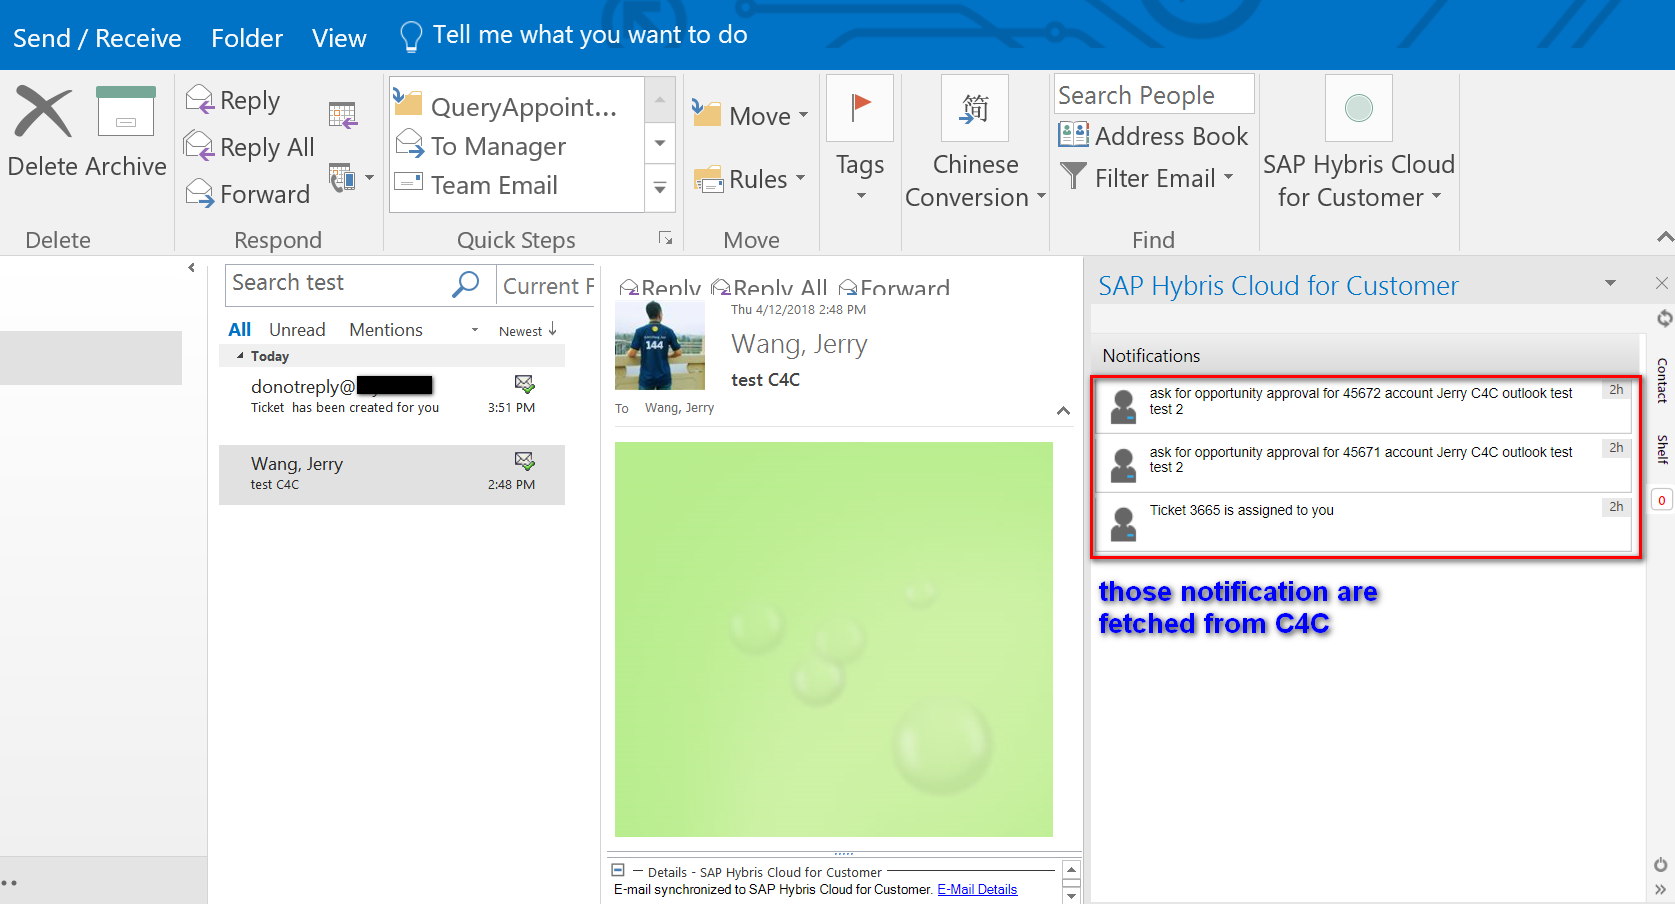This screenshot has width=1675, height=904.
Task: Expand the Quick Steps gallery more arrow
Action: coord(660,187)
